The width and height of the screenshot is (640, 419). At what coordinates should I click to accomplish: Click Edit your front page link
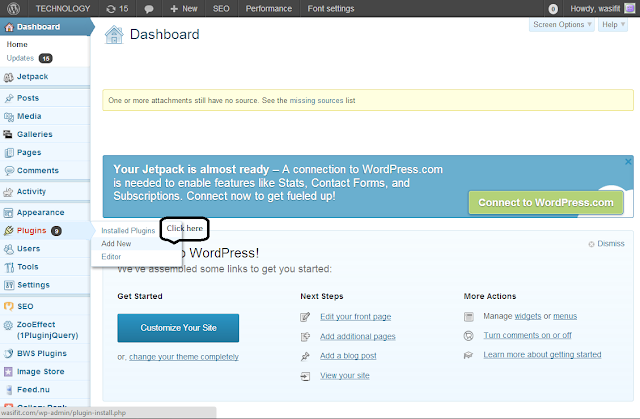point(356,317)
